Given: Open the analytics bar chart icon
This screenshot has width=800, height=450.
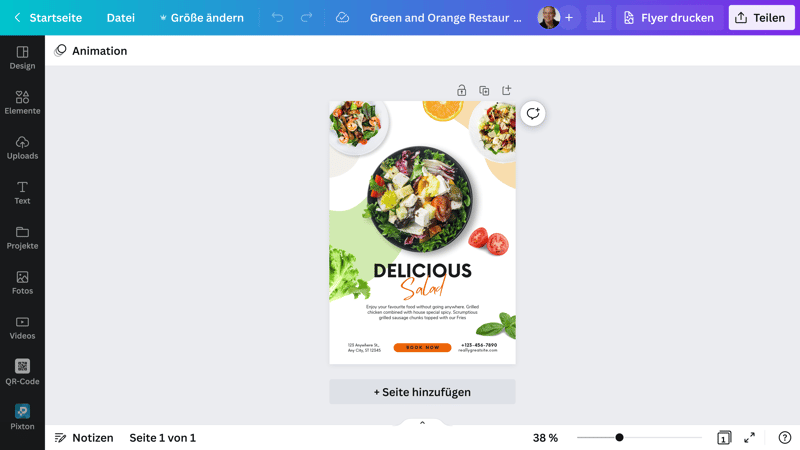Looking at the screenshot, I should 599,18.
